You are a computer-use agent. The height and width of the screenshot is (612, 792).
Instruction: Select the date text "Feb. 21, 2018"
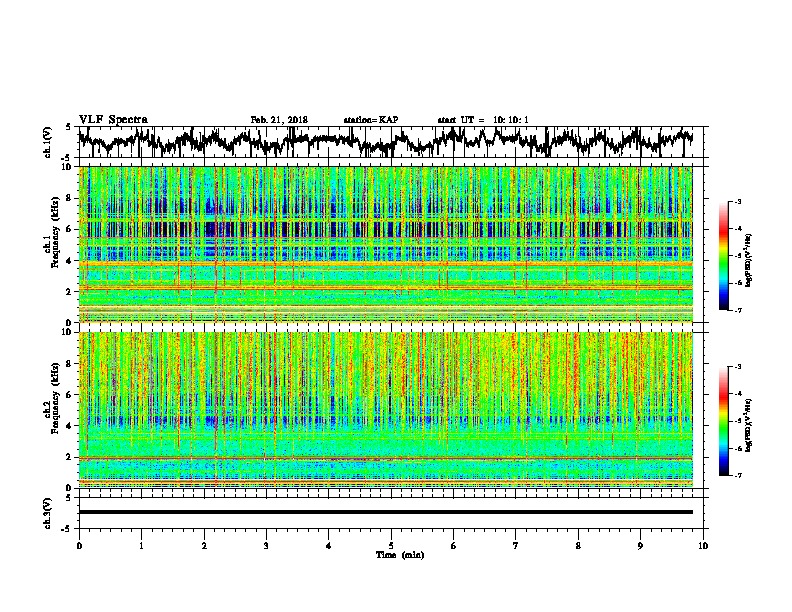click(x=279, y=120)
